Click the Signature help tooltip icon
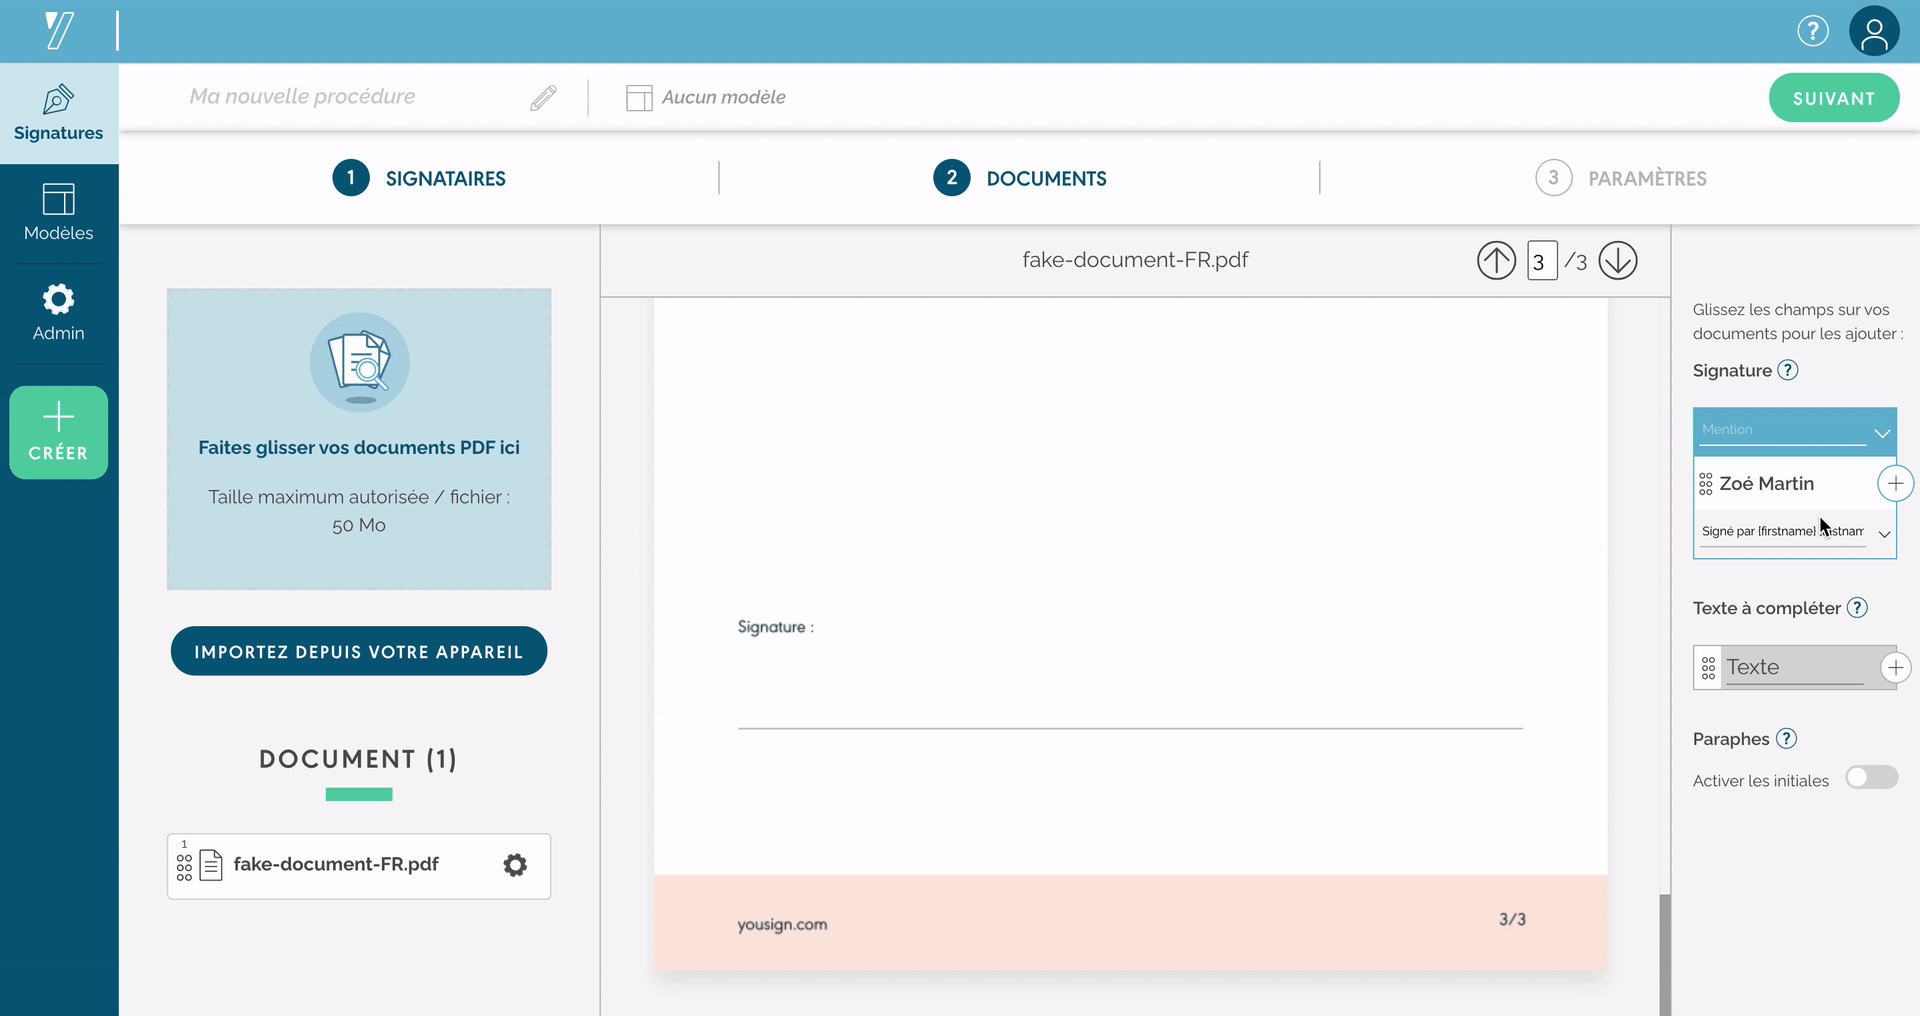The width and height of the screenshot is (1920, 1016). click(x=1788, y=370)
